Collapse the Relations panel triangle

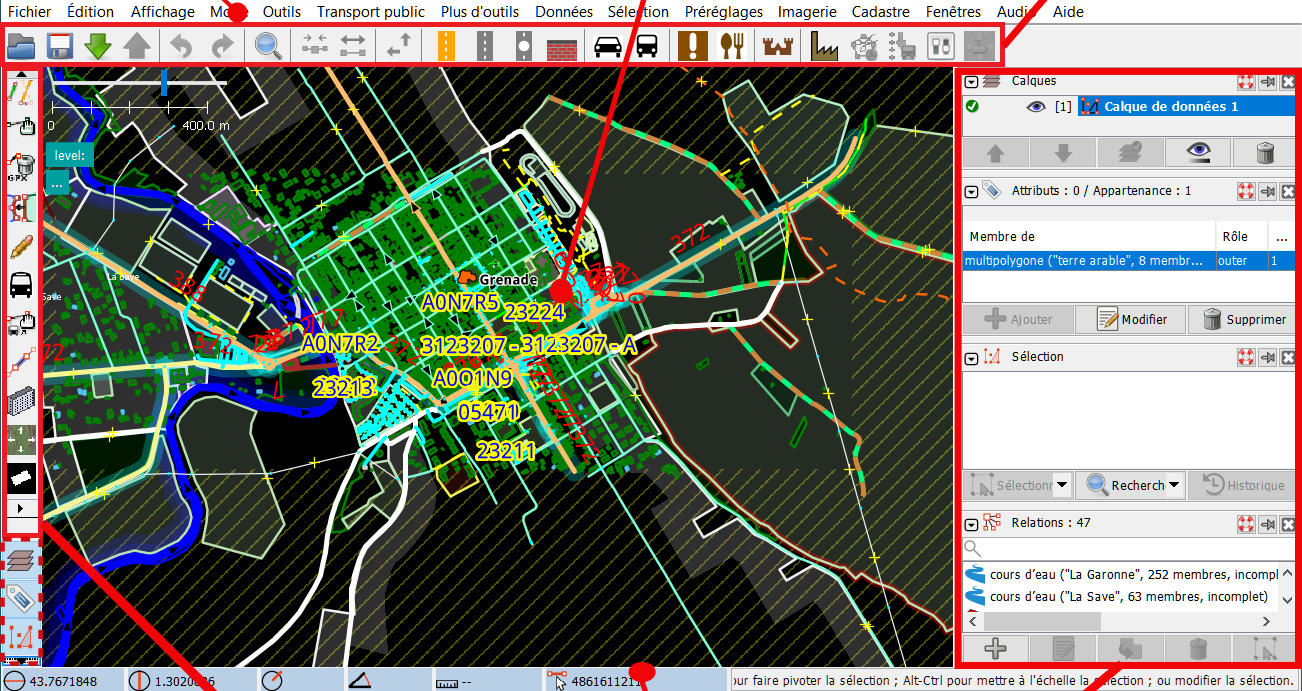click(971, 523)
